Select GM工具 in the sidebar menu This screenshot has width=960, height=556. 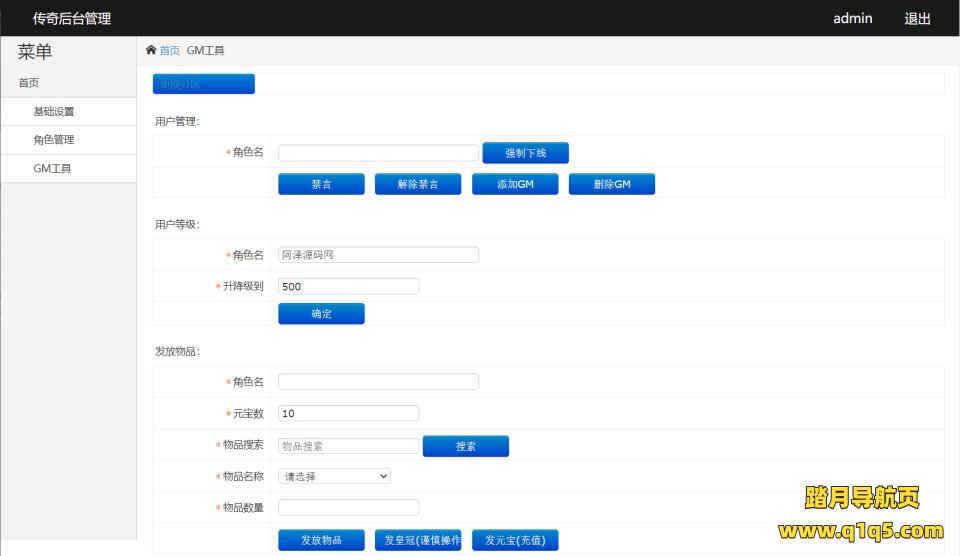(x=52, y=169)
